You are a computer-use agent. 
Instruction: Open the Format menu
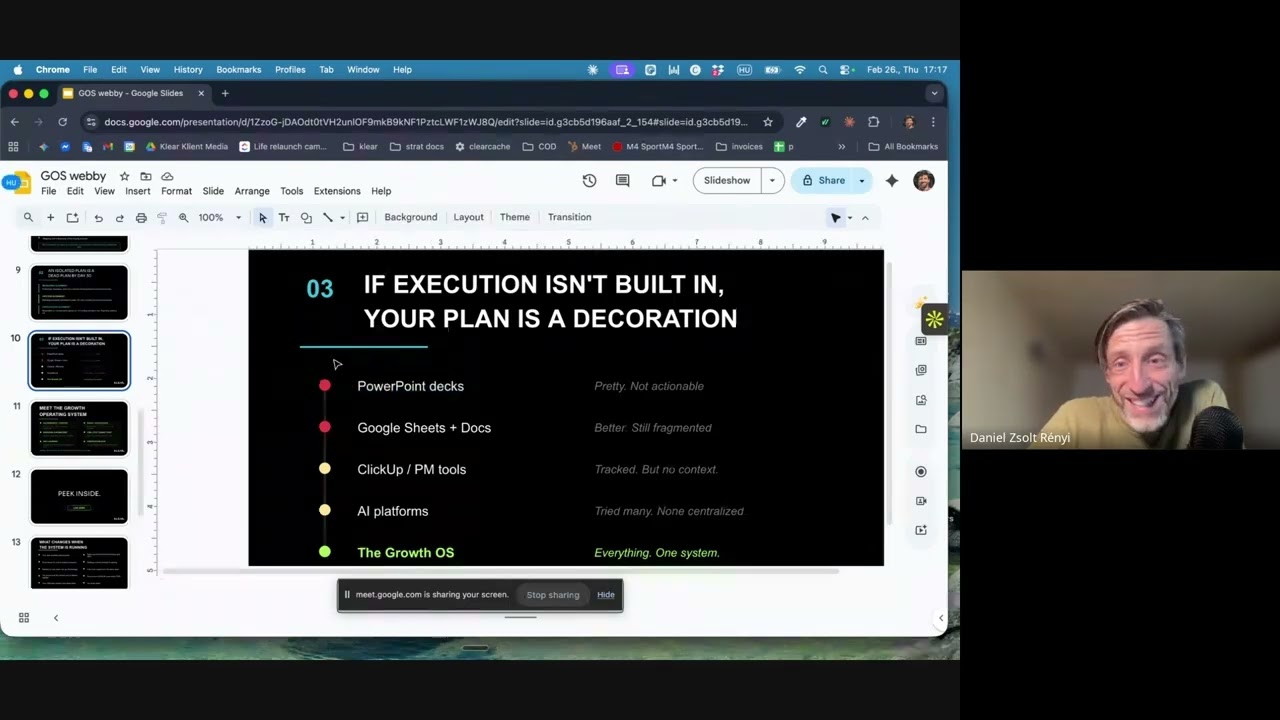(x=176, y=191)
